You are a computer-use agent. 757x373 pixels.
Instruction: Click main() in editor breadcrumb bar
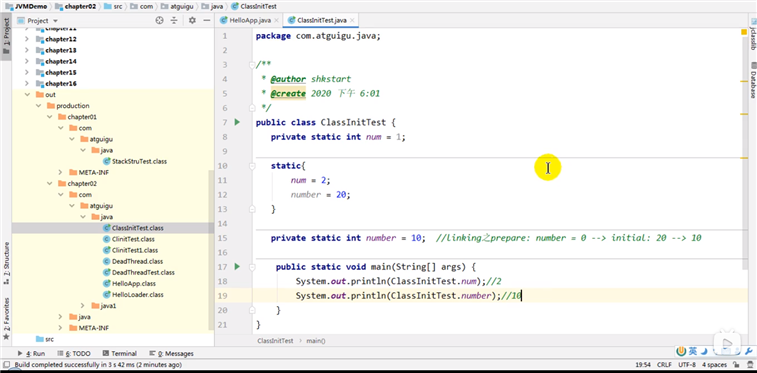pyautogui.click(x=316, y=341)
